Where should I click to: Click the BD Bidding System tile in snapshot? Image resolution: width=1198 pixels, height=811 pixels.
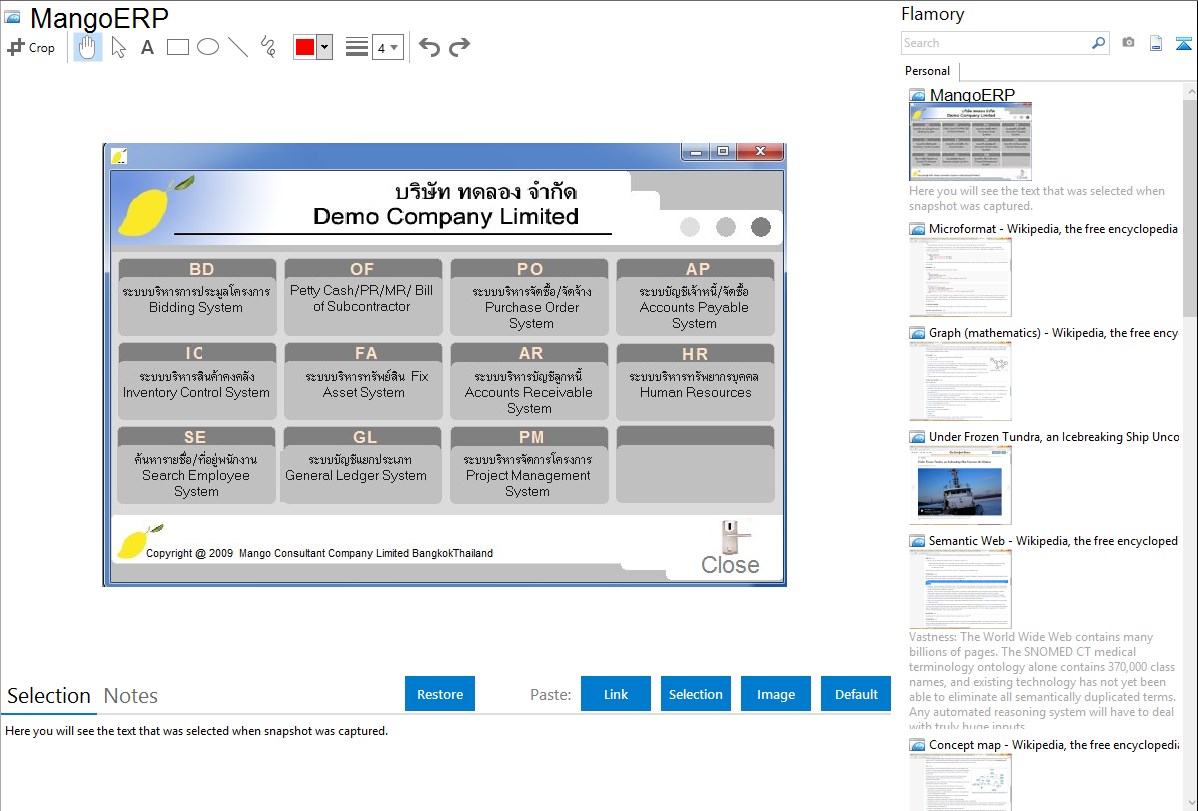click(197, 297)
